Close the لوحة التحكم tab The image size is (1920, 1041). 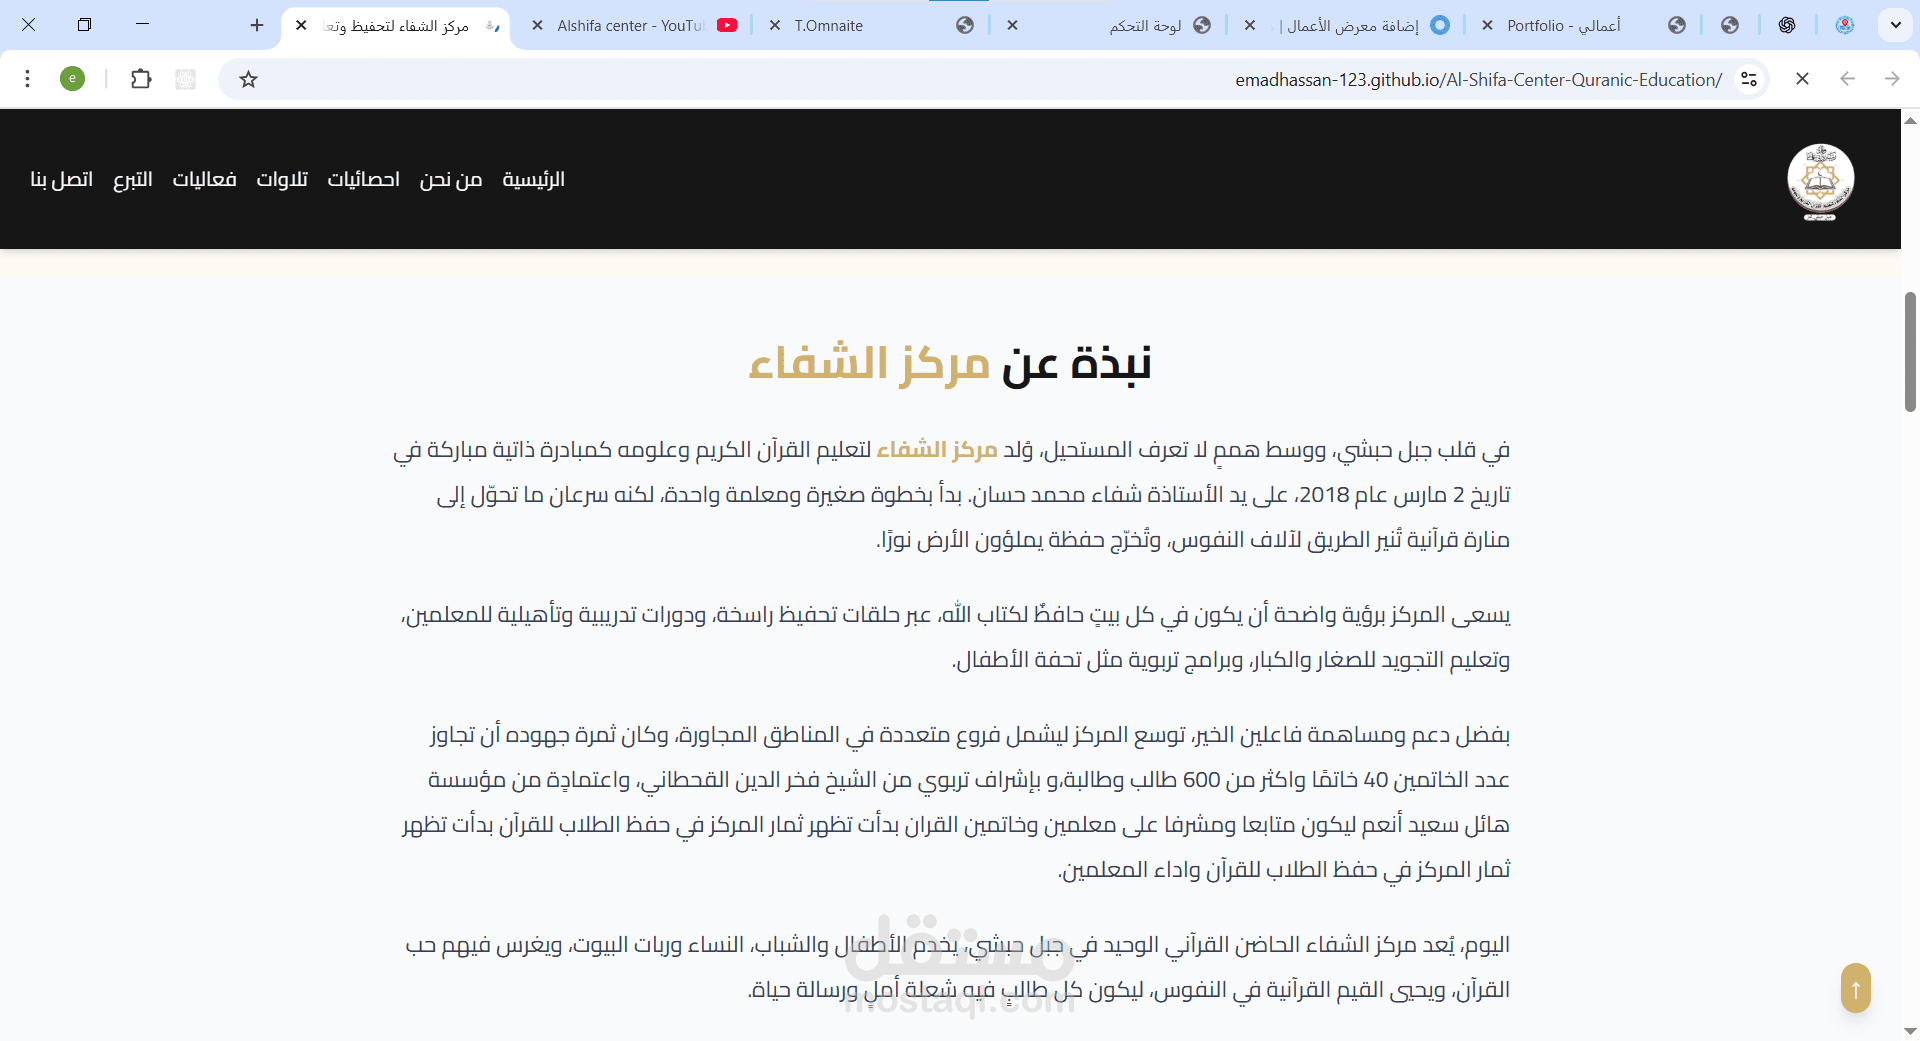pos(1012,25)
